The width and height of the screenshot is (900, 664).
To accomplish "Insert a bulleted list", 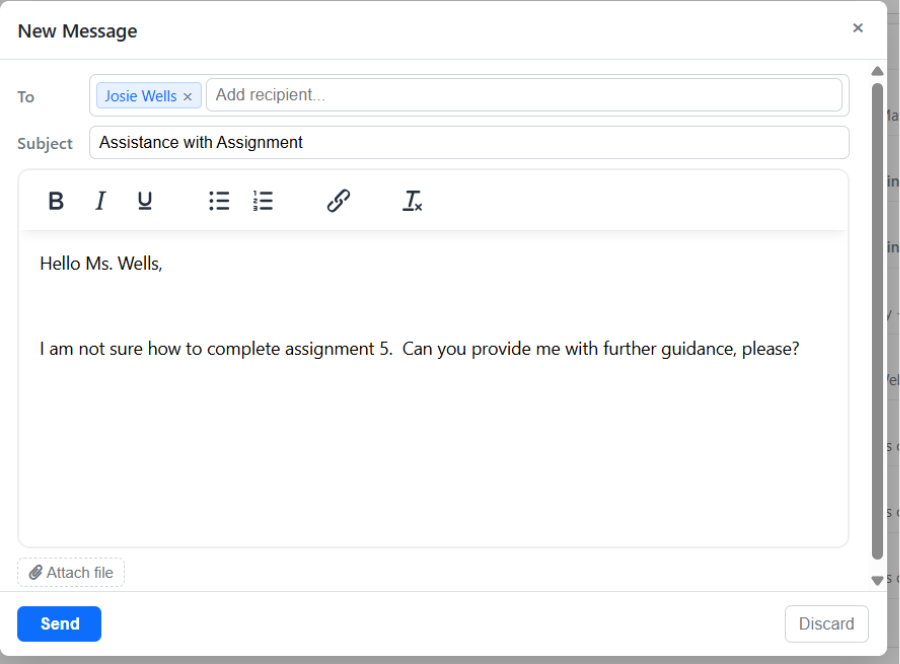I will click(219, 201).
